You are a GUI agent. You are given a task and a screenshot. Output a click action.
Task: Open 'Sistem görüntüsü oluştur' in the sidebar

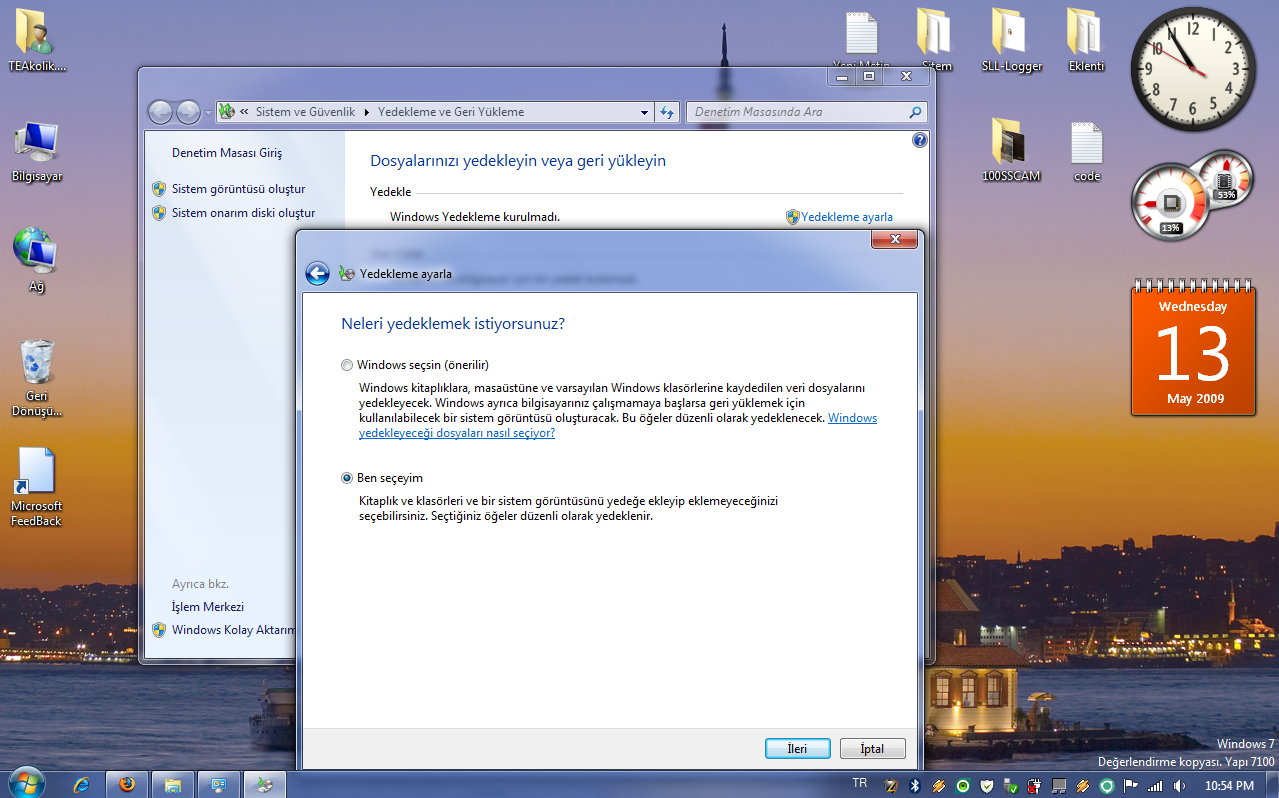click(238, 189)
